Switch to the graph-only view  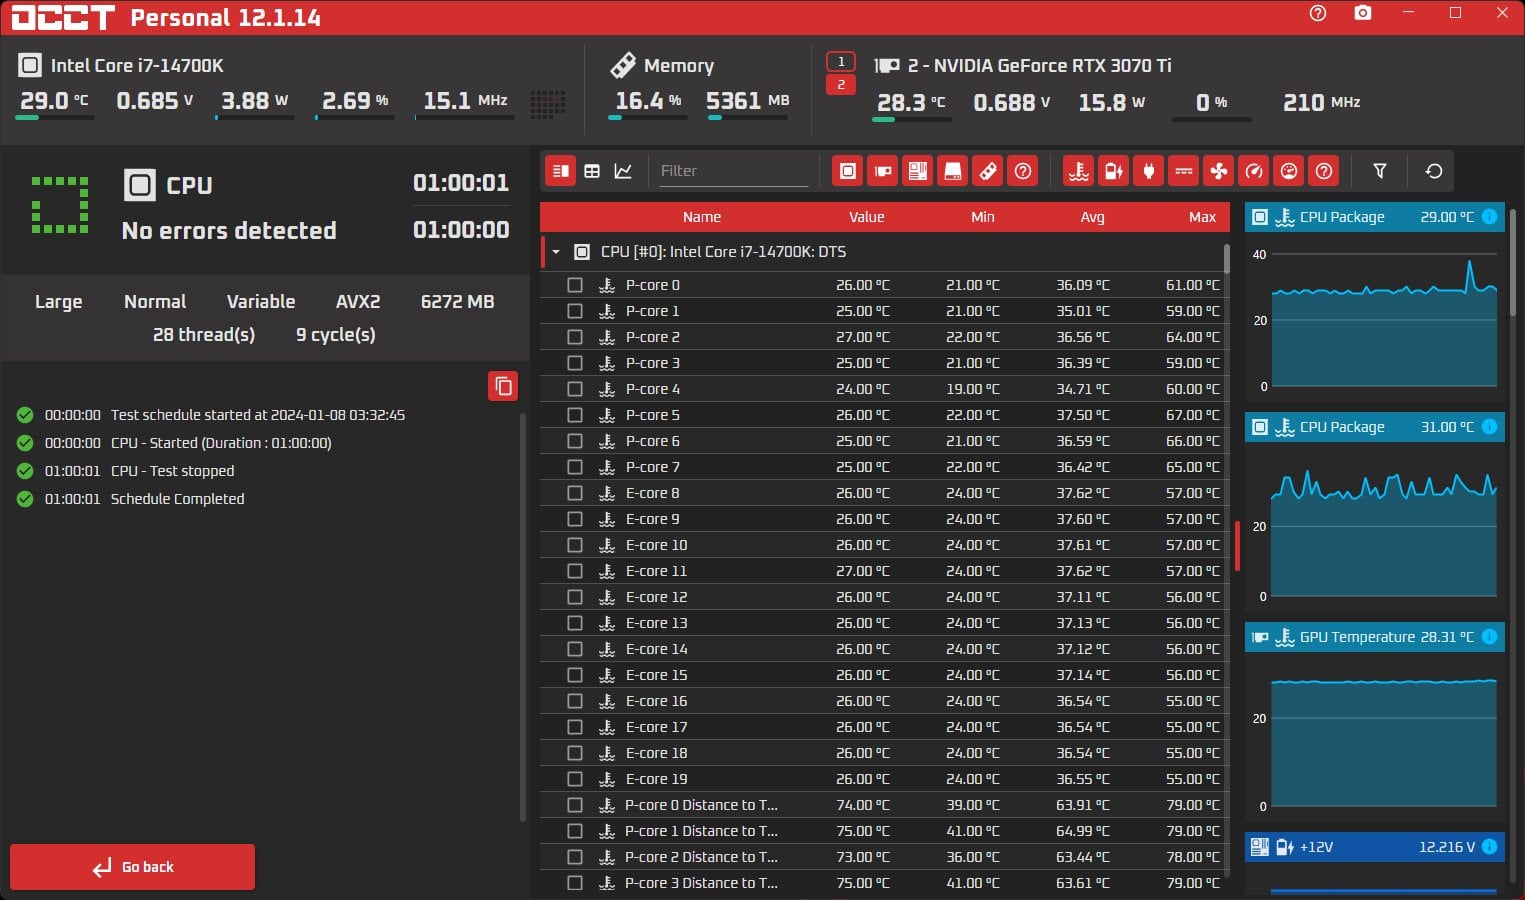point(623,171)
